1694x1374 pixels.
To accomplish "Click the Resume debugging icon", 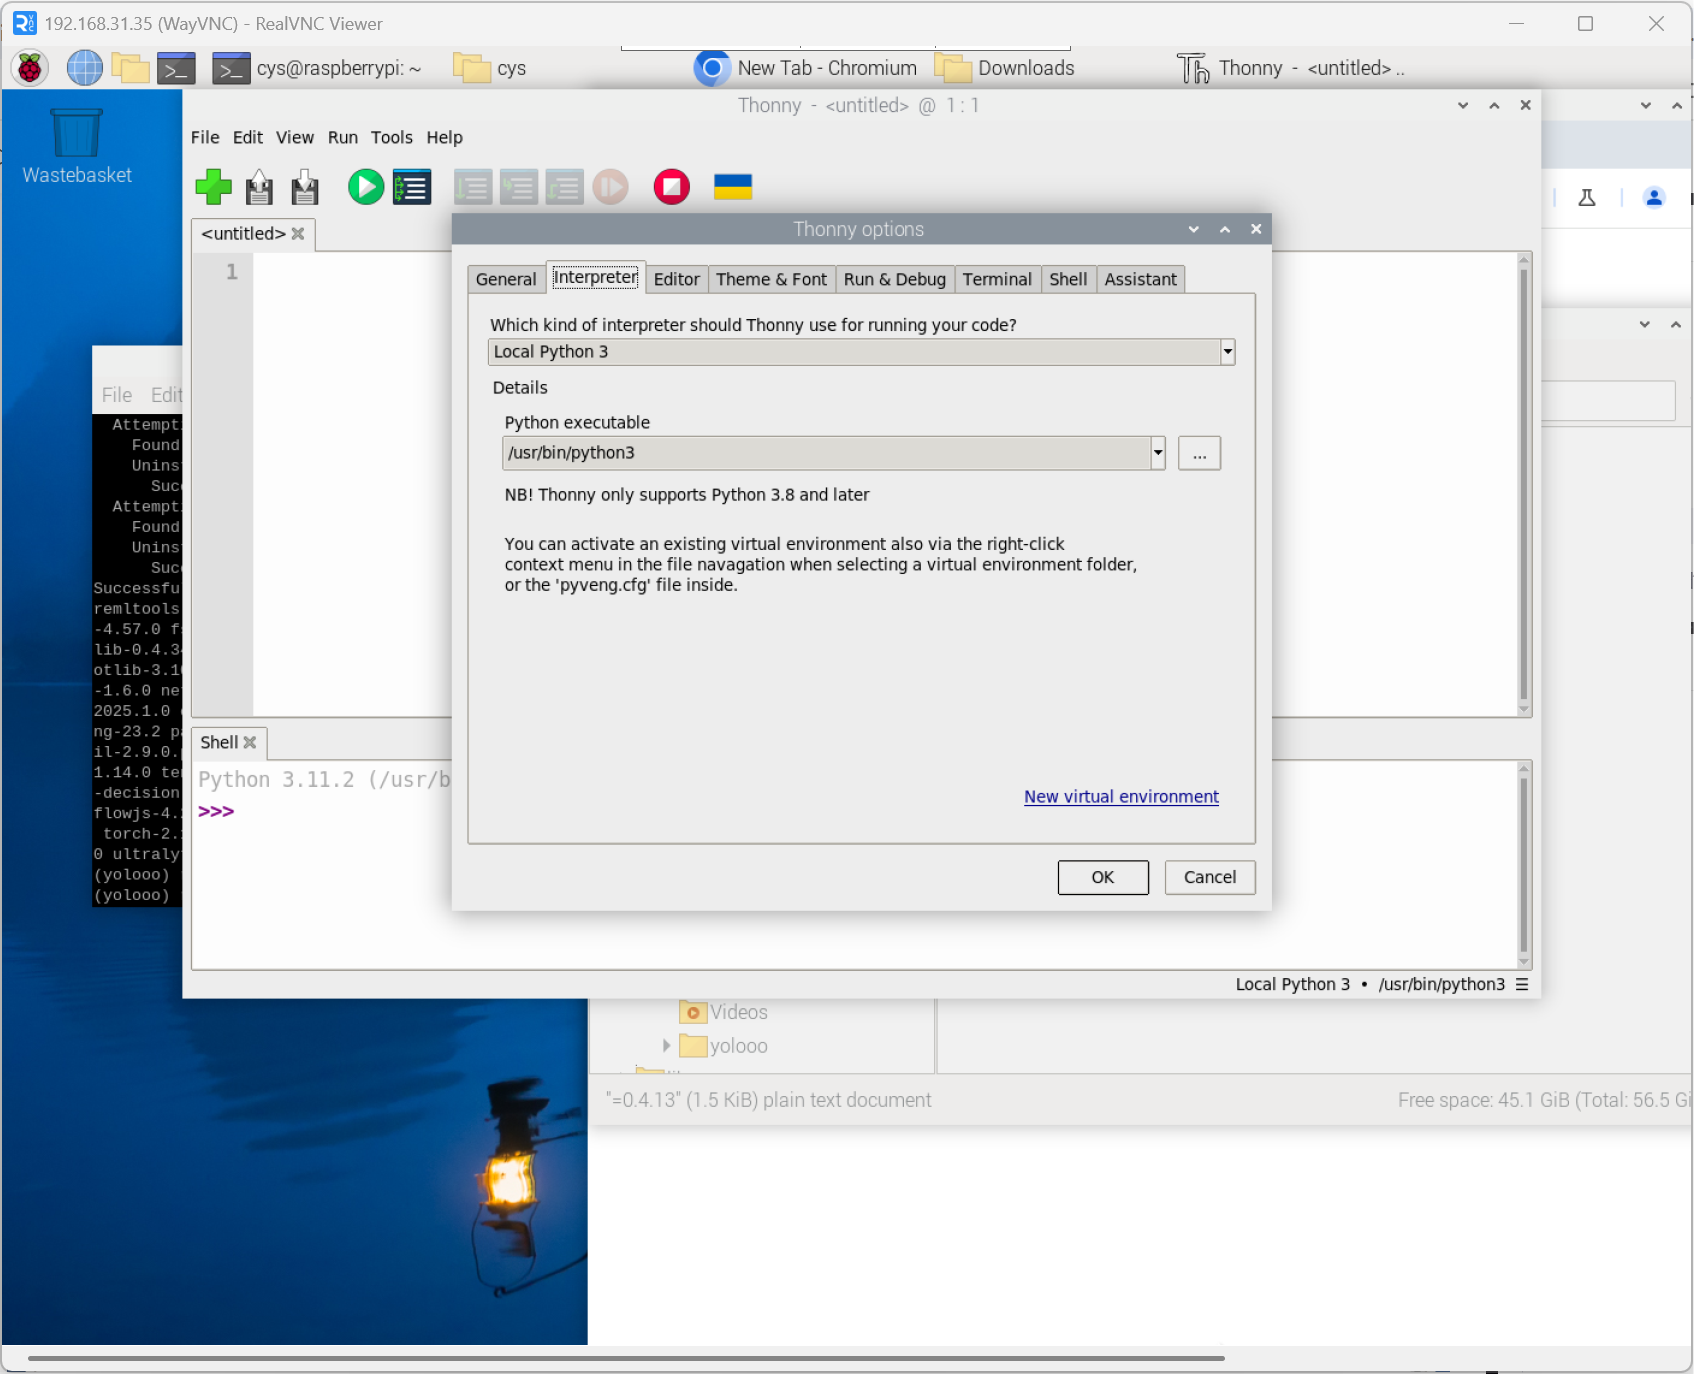I will tap(611, 187).
